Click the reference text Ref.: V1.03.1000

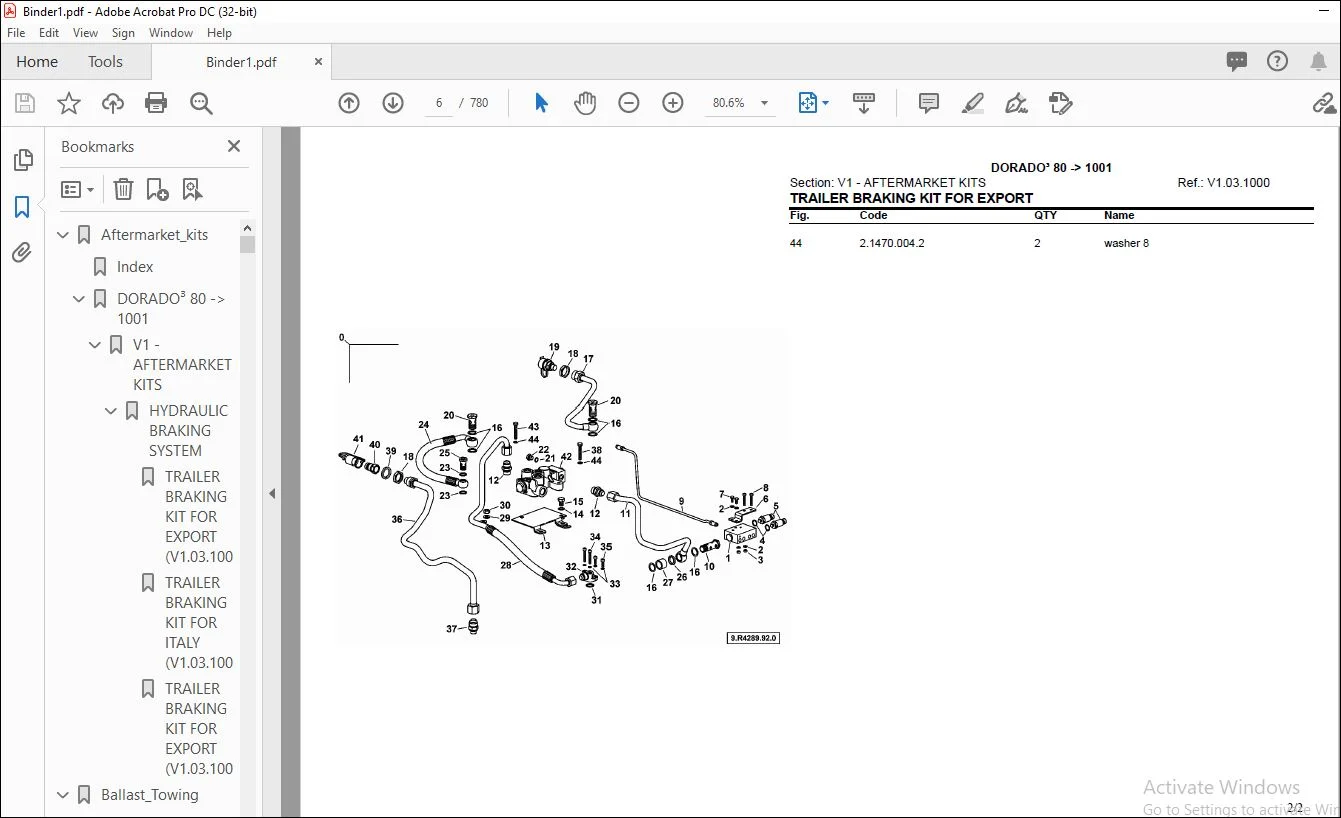click(1224, 183)
